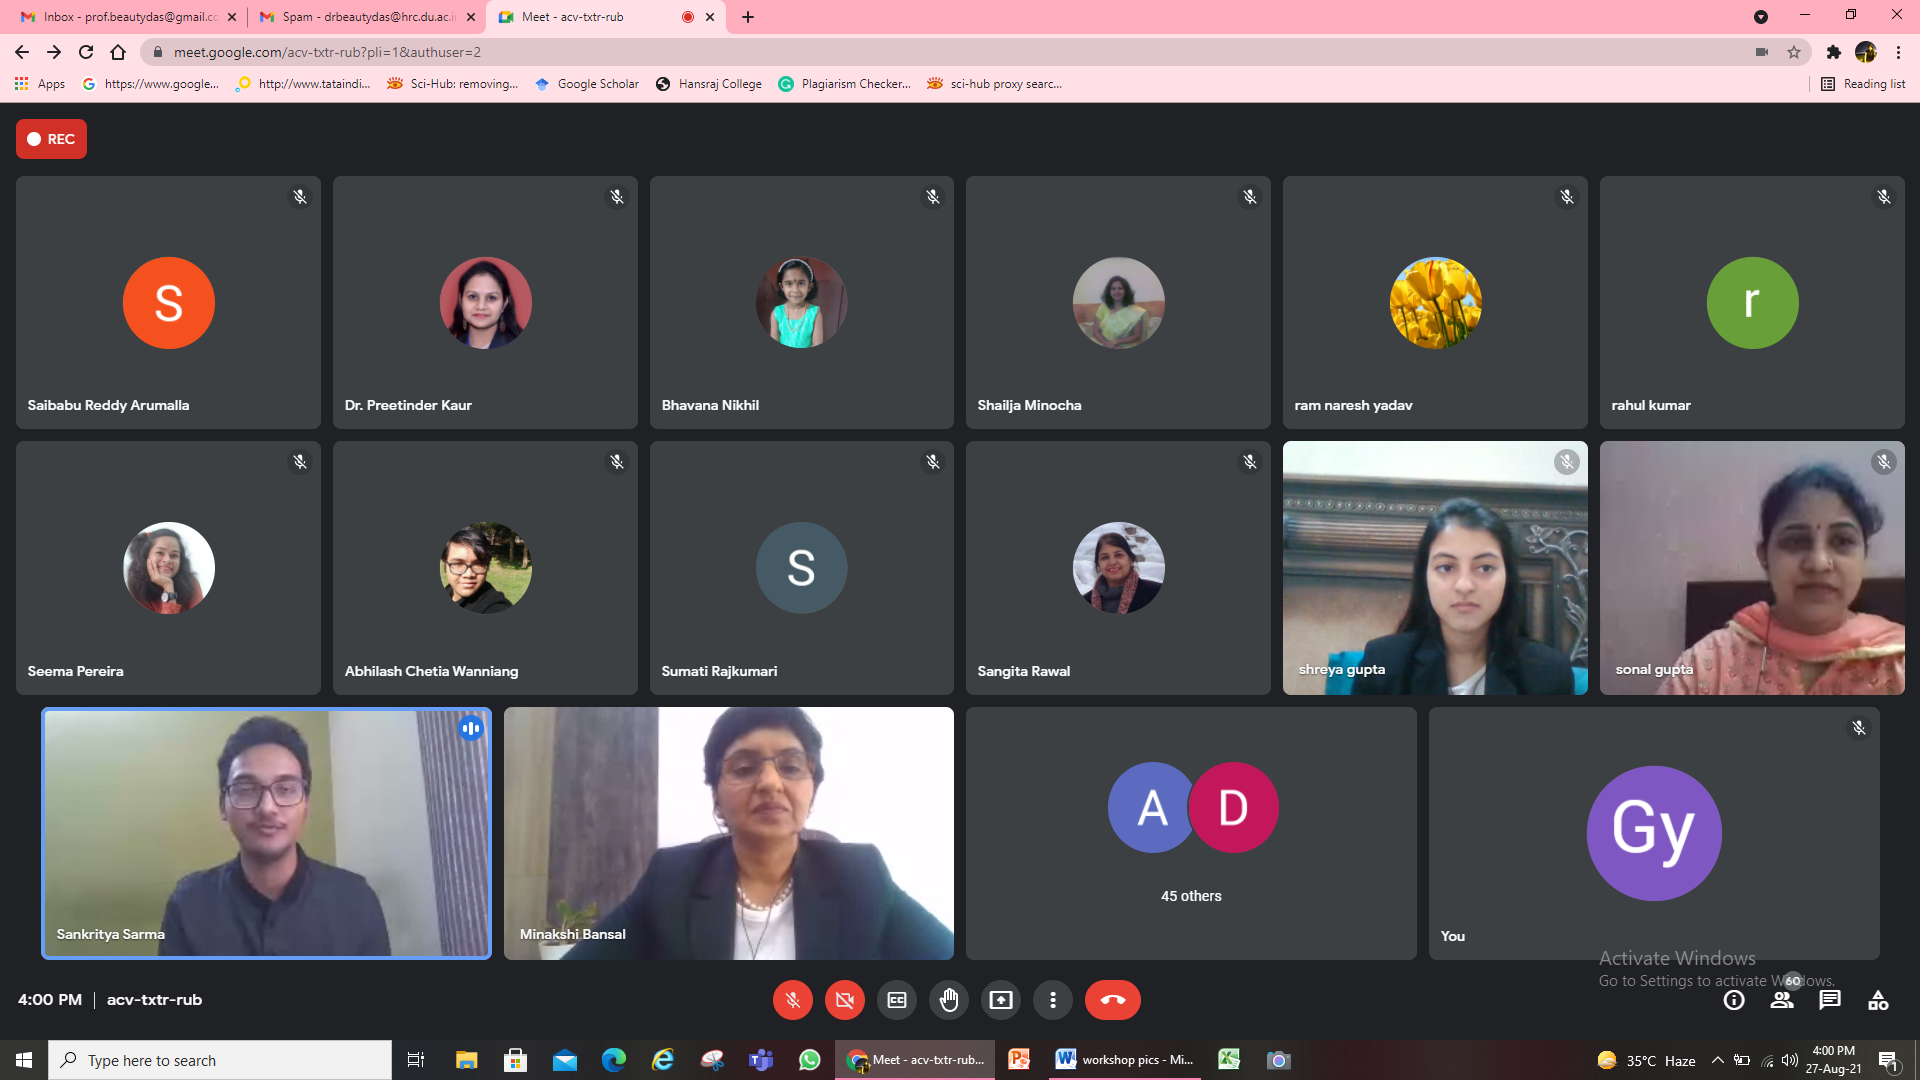Open more options three-dot menu
The image size is (1920, 1080).
coord(1053,1000)
